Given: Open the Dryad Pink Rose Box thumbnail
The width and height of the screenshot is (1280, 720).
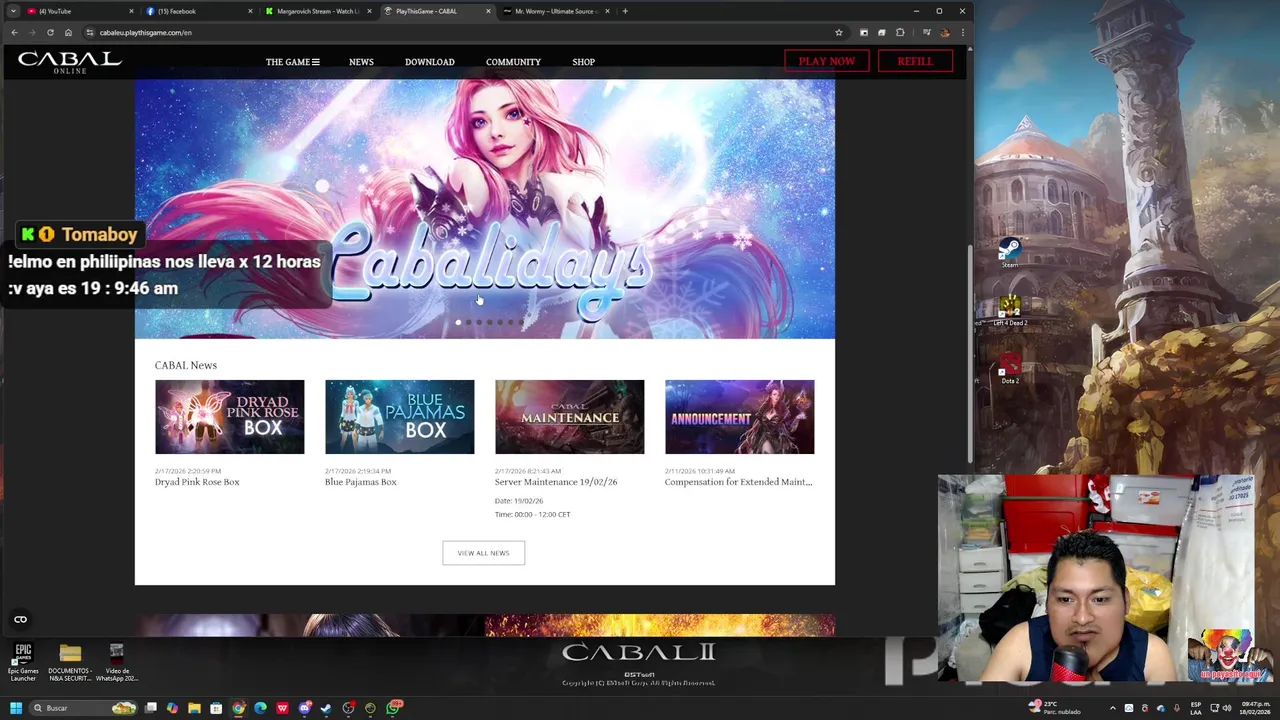Looking at the screenshot, I should pyautogui.click(x=229, y=417).
